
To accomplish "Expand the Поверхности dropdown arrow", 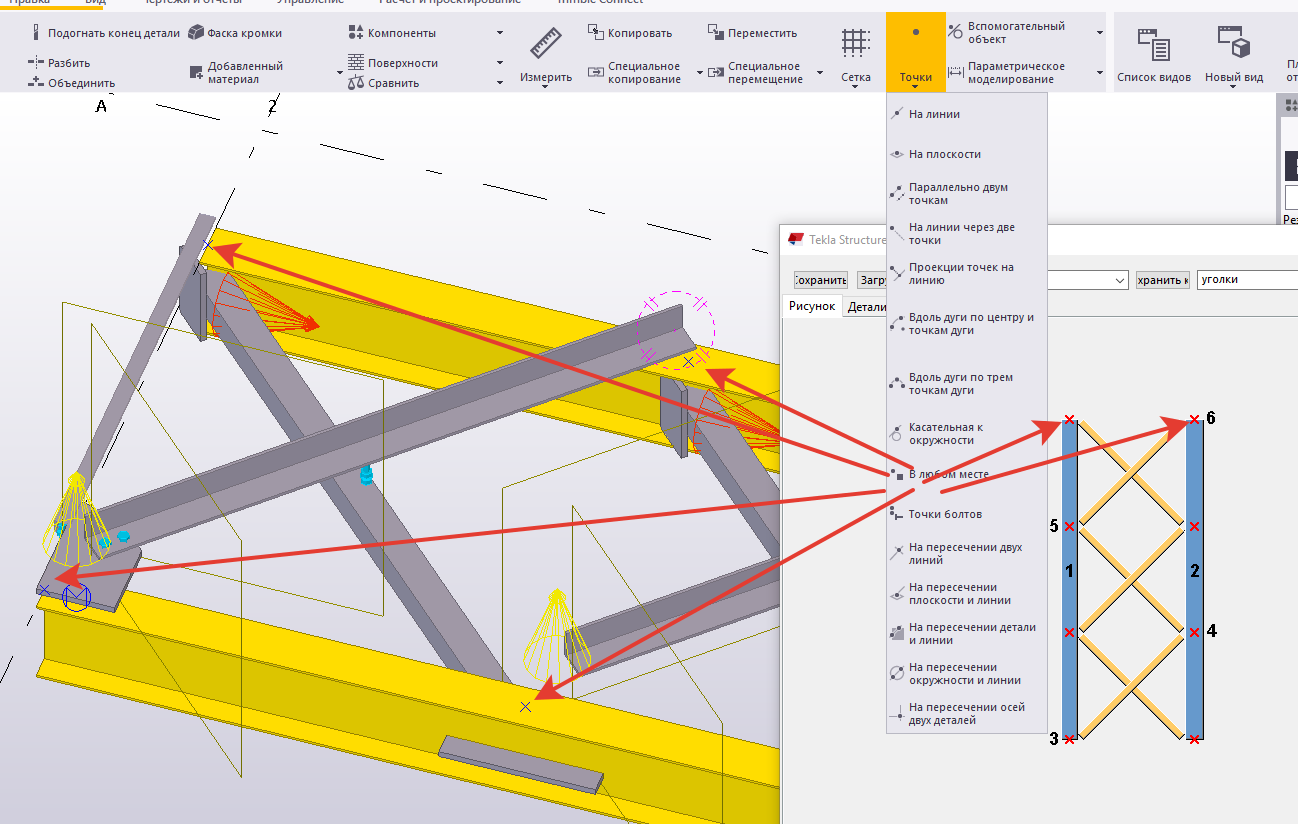I will [x=500, y=63].
